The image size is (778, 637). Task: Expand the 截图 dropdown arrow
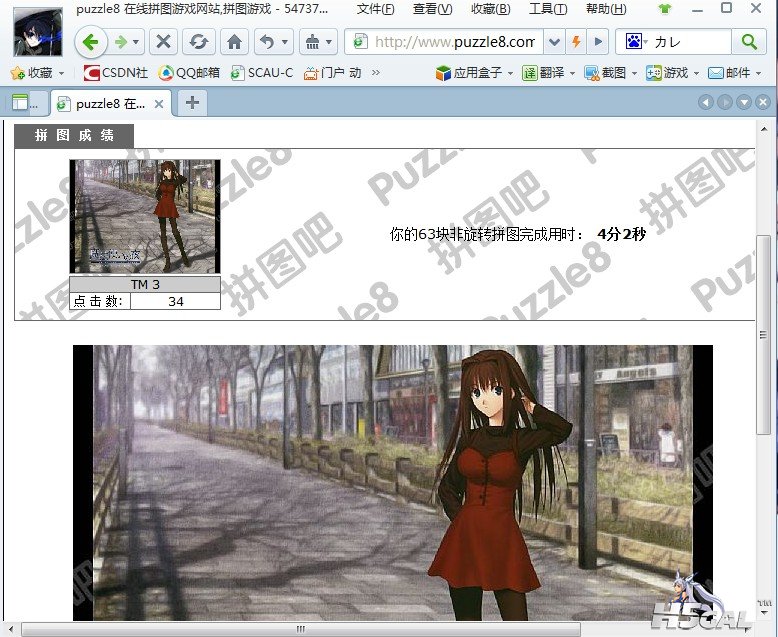click(634, 73)
